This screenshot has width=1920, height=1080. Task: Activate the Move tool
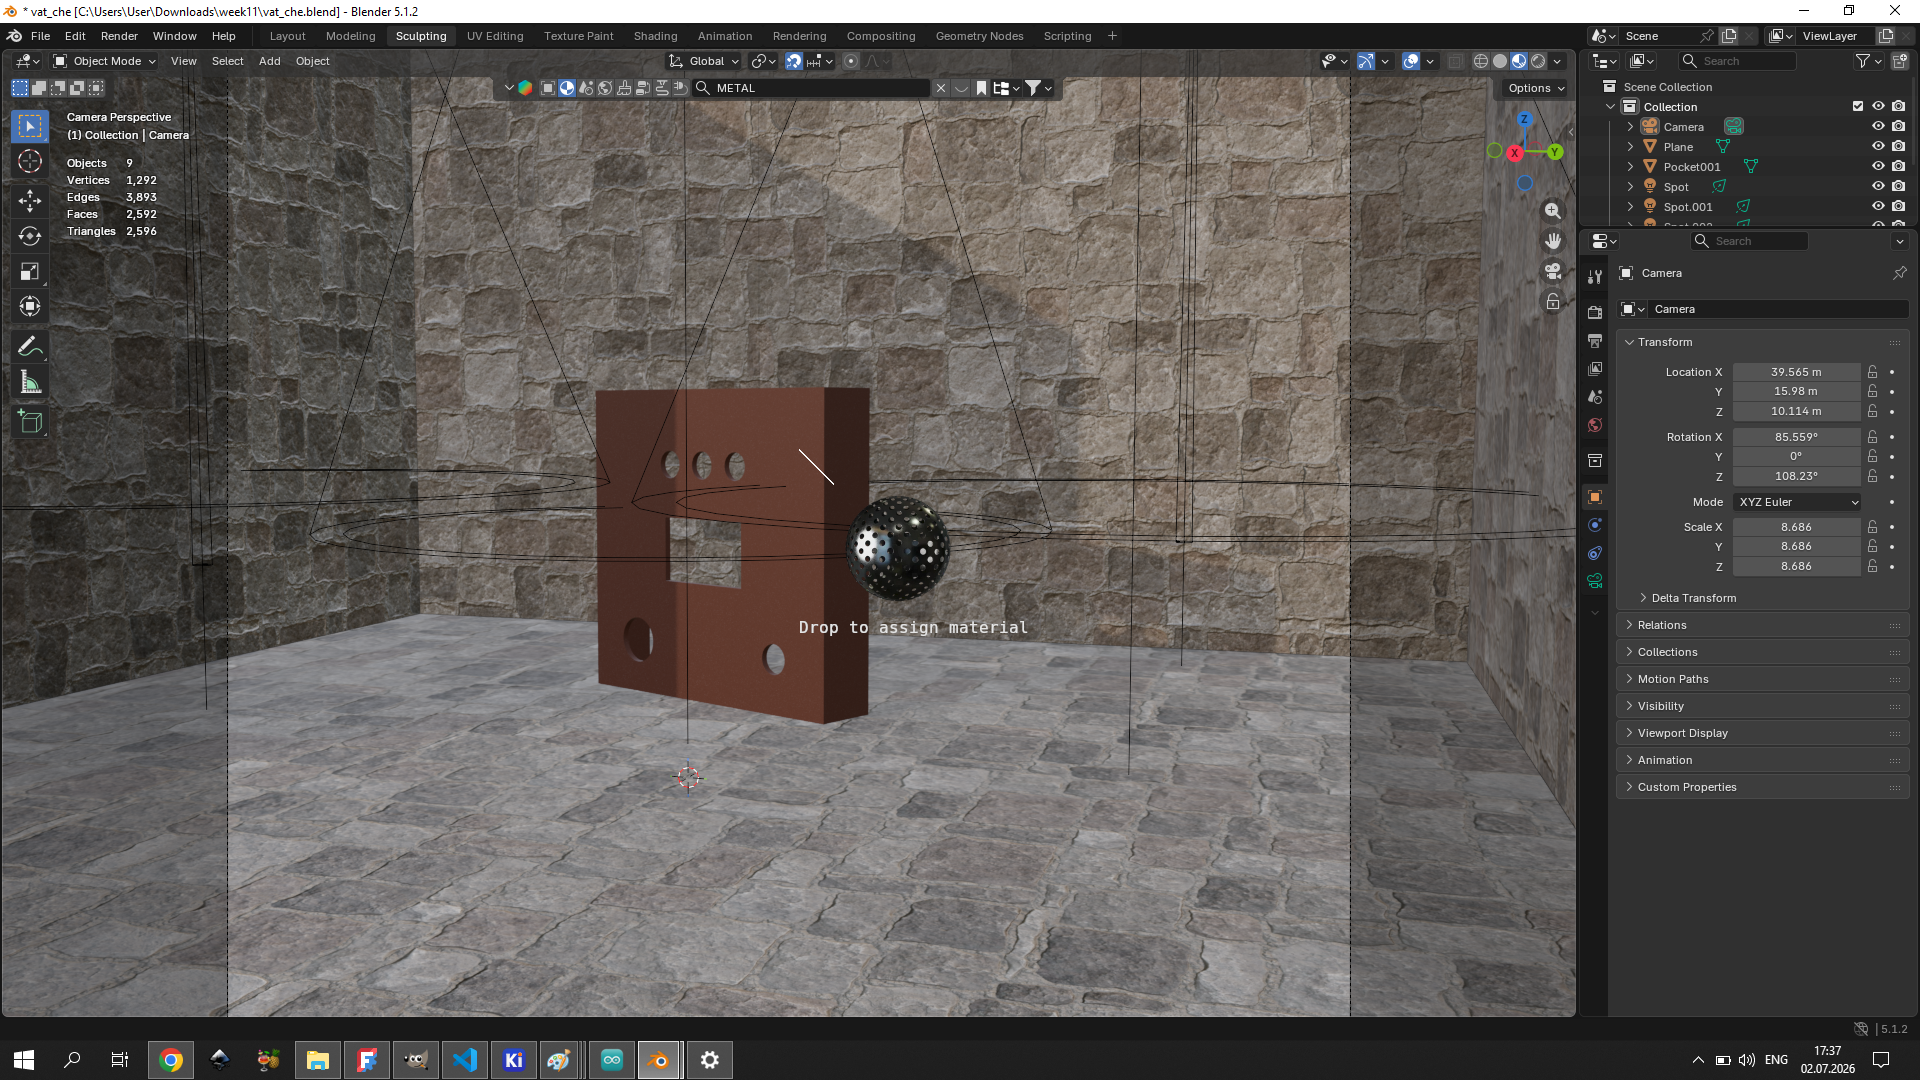[30, 201]
